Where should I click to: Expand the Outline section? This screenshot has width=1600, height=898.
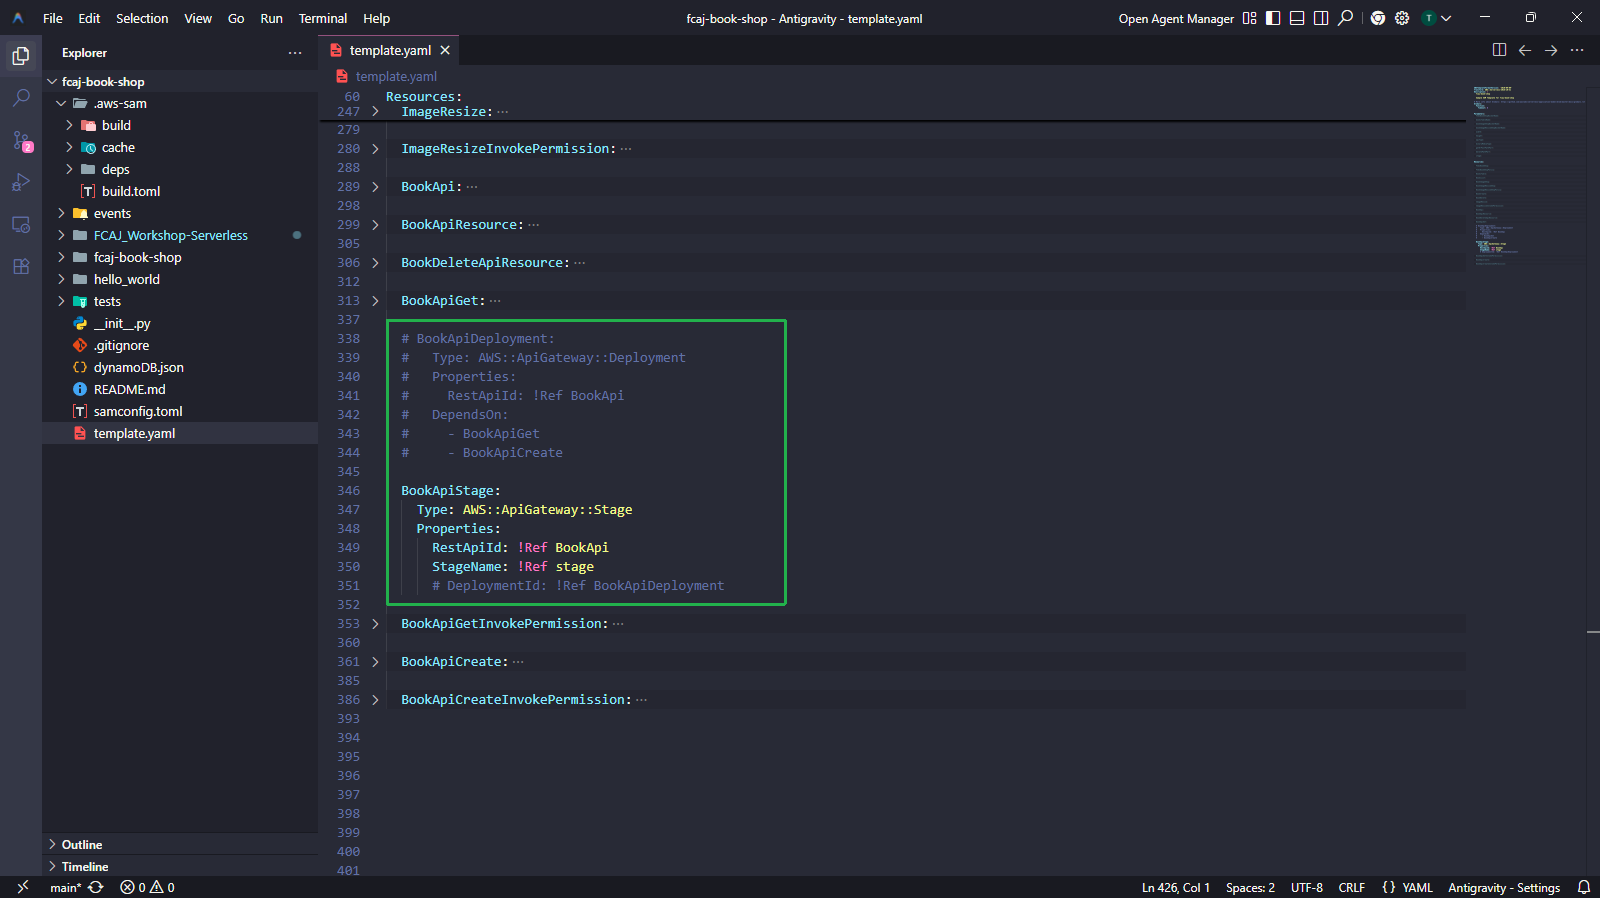(52, 845)
